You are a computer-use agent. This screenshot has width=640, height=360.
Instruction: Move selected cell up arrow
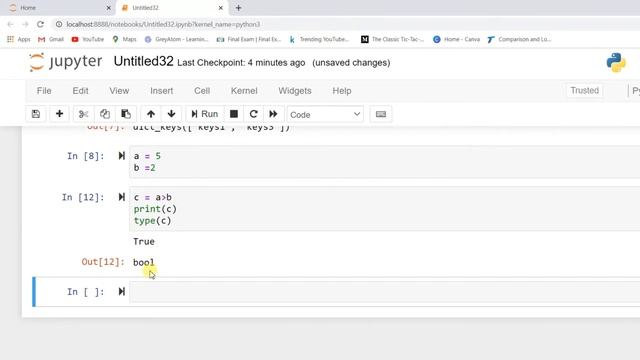point(151,114)
